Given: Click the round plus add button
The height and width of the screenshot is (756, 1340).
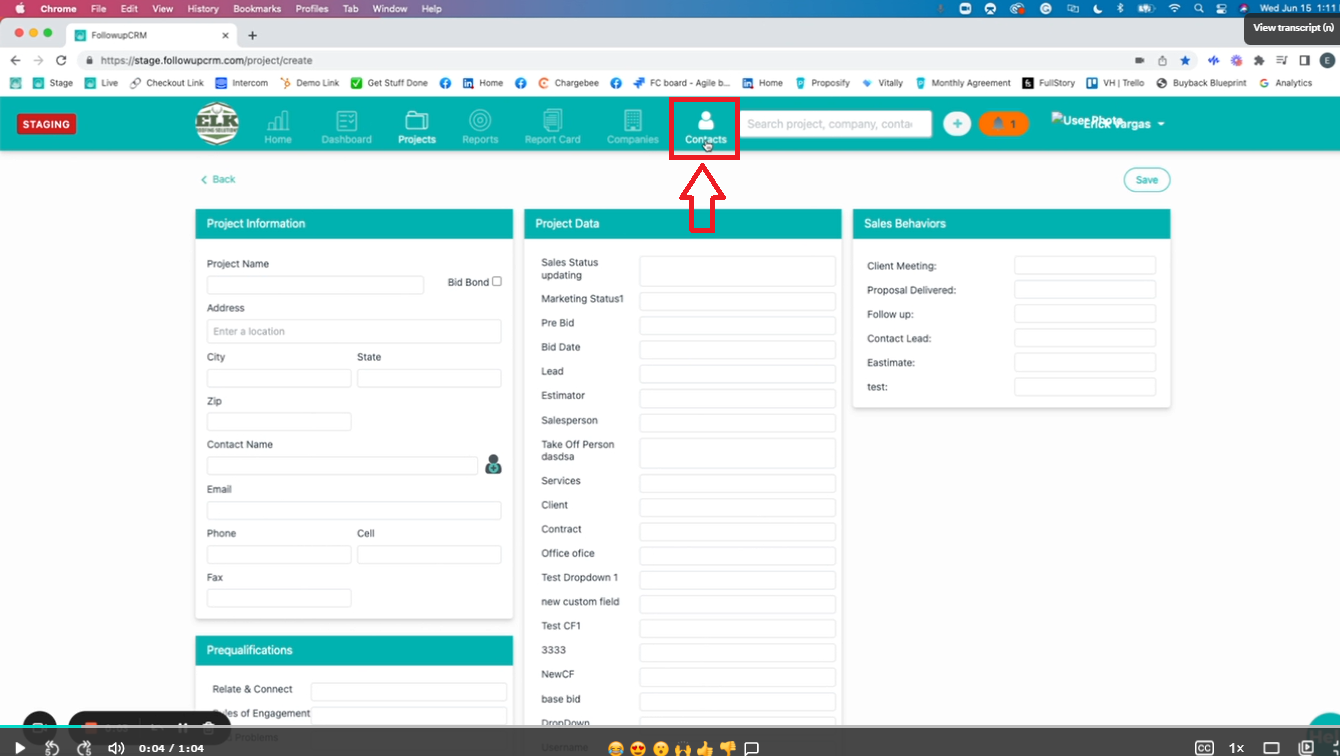Looking at the screenshot, I should pos(957,124).
